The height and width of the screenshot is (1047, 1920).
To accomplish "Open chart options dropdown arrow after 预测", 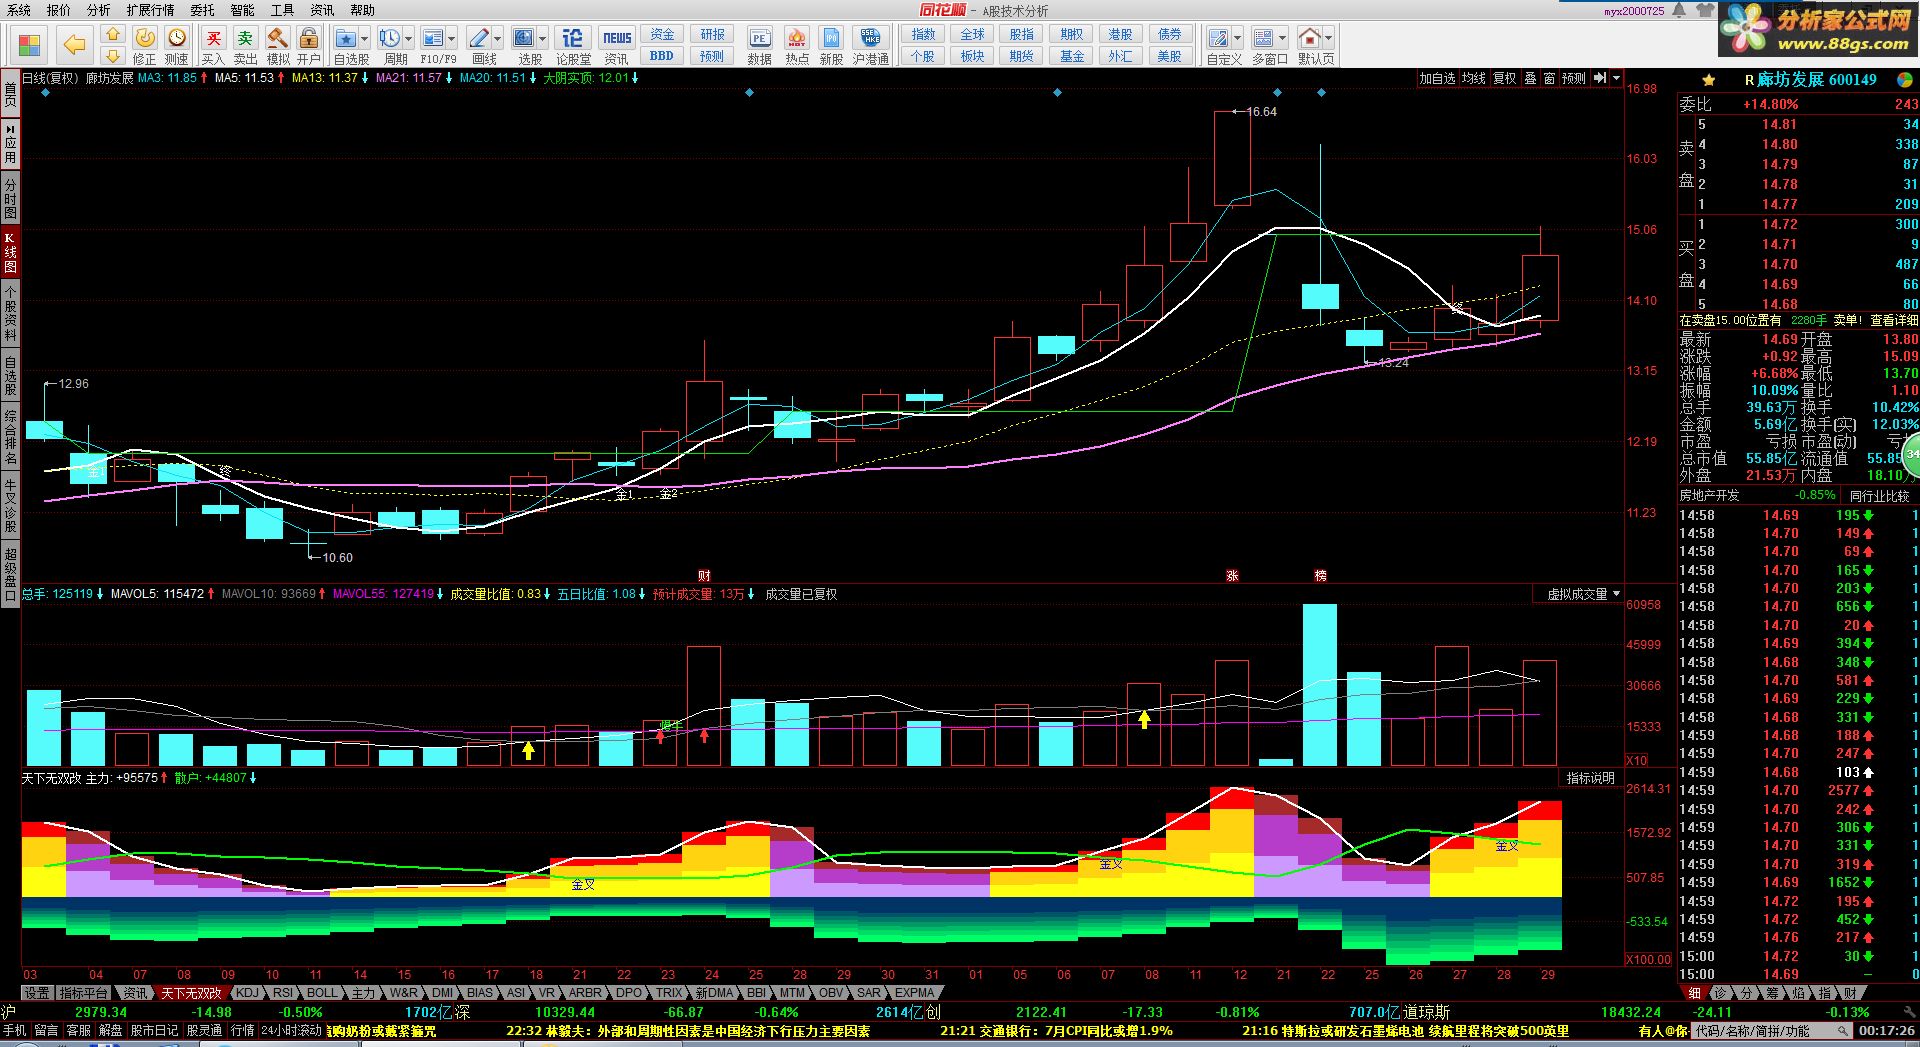I will [1616, 78].
